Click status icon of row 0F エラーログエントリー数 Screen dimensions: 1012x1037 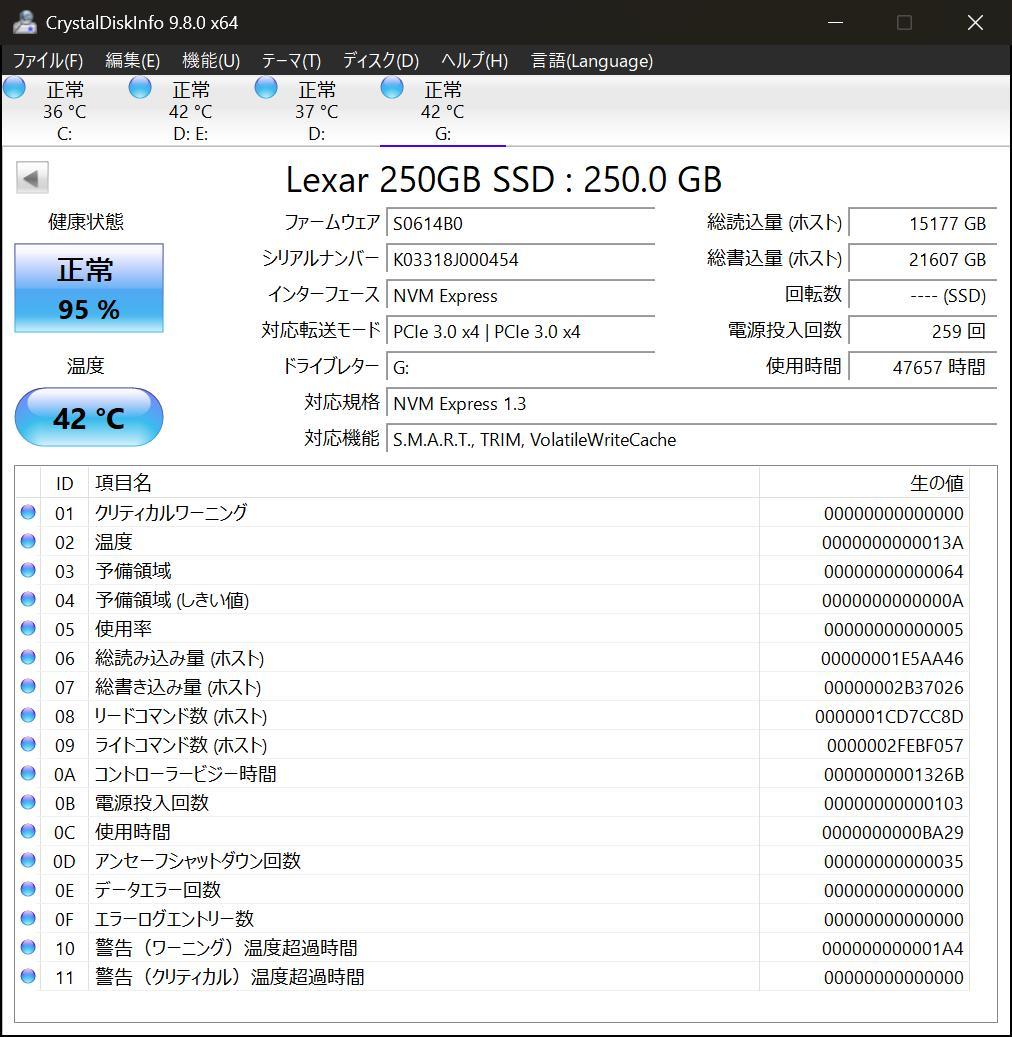tap(28, 919)
